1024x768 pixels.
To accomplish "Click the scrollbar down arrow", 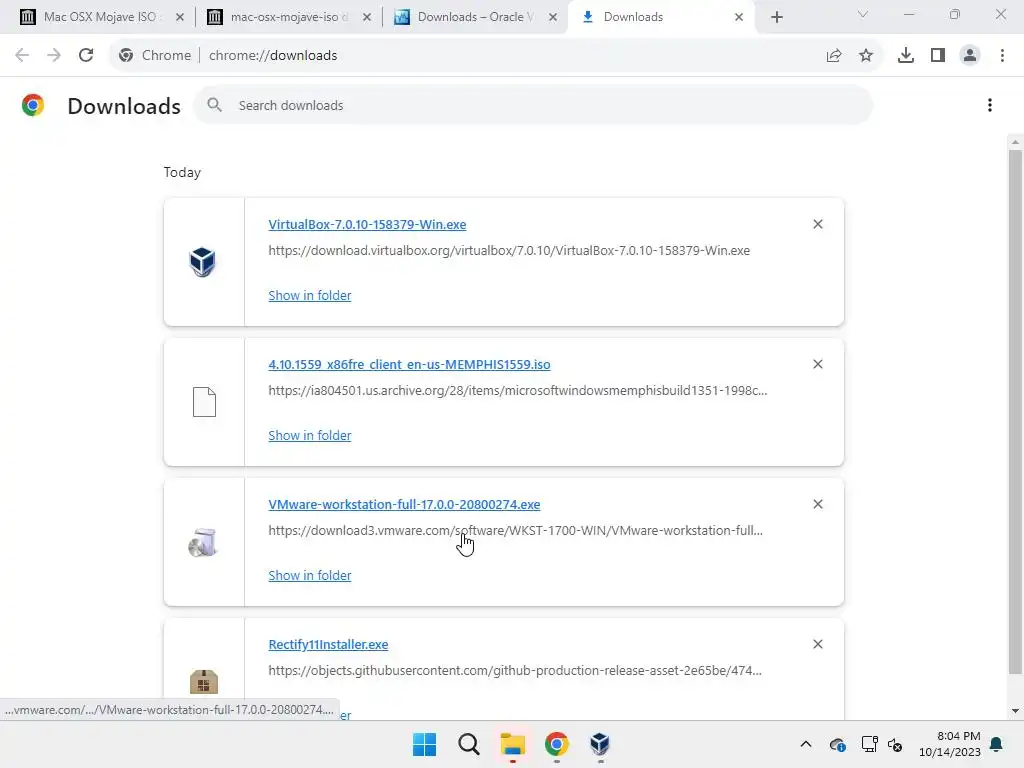I will click(1015, 711).
